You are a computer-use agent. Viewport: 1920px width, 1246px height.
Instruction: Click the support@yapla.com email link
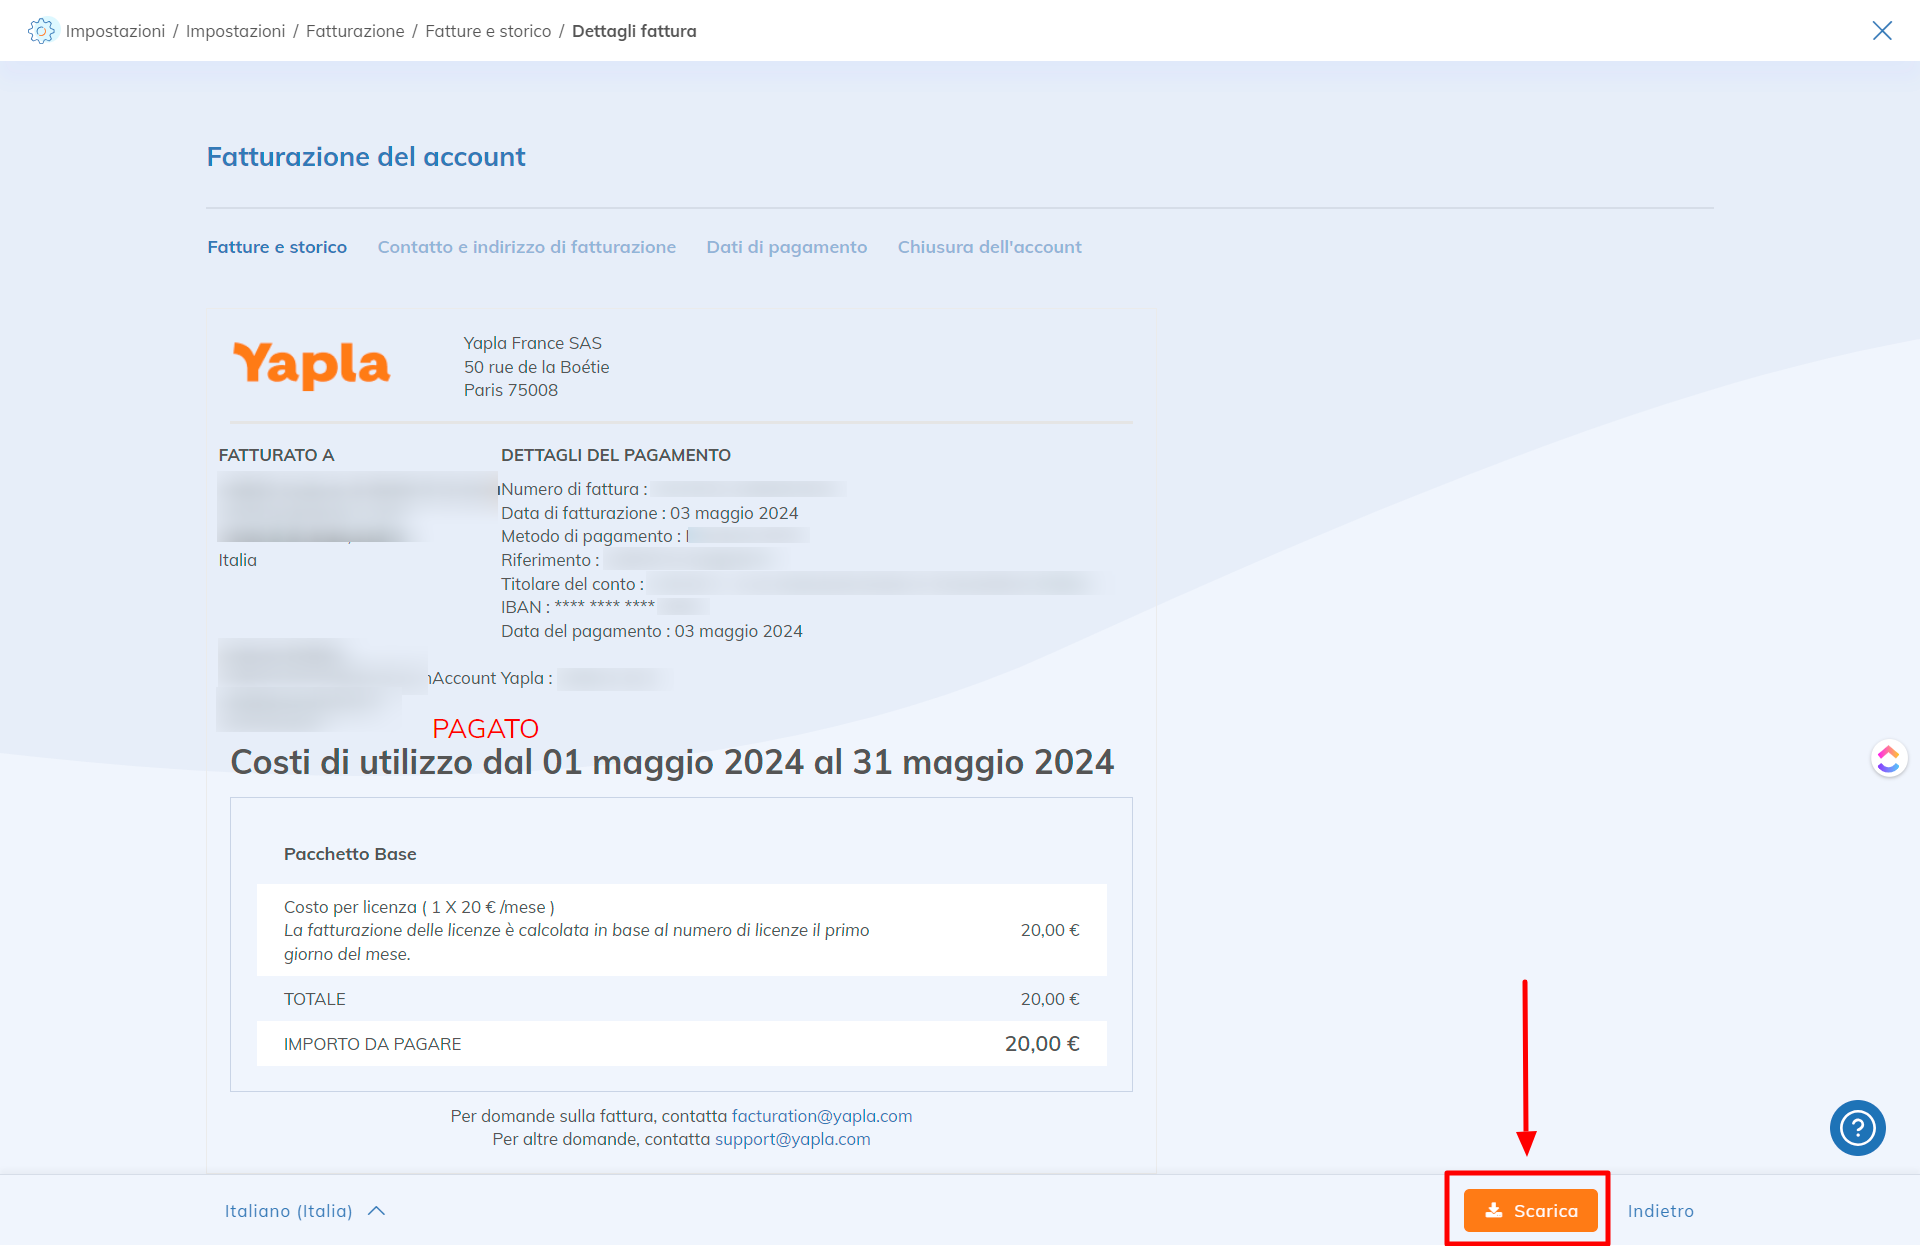click(792, 1139)
